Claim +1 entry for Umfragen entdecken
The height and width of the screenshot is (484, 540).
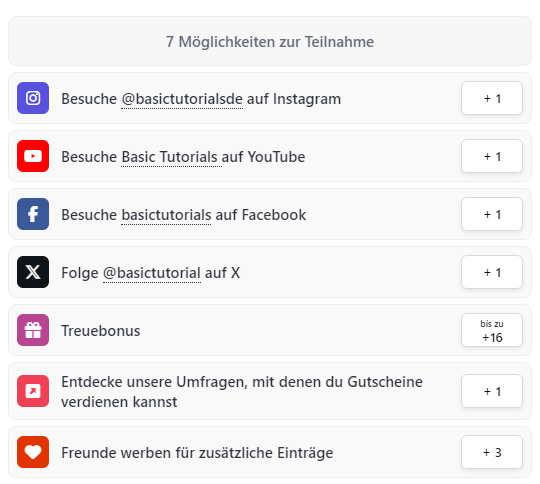pos(492,391)
